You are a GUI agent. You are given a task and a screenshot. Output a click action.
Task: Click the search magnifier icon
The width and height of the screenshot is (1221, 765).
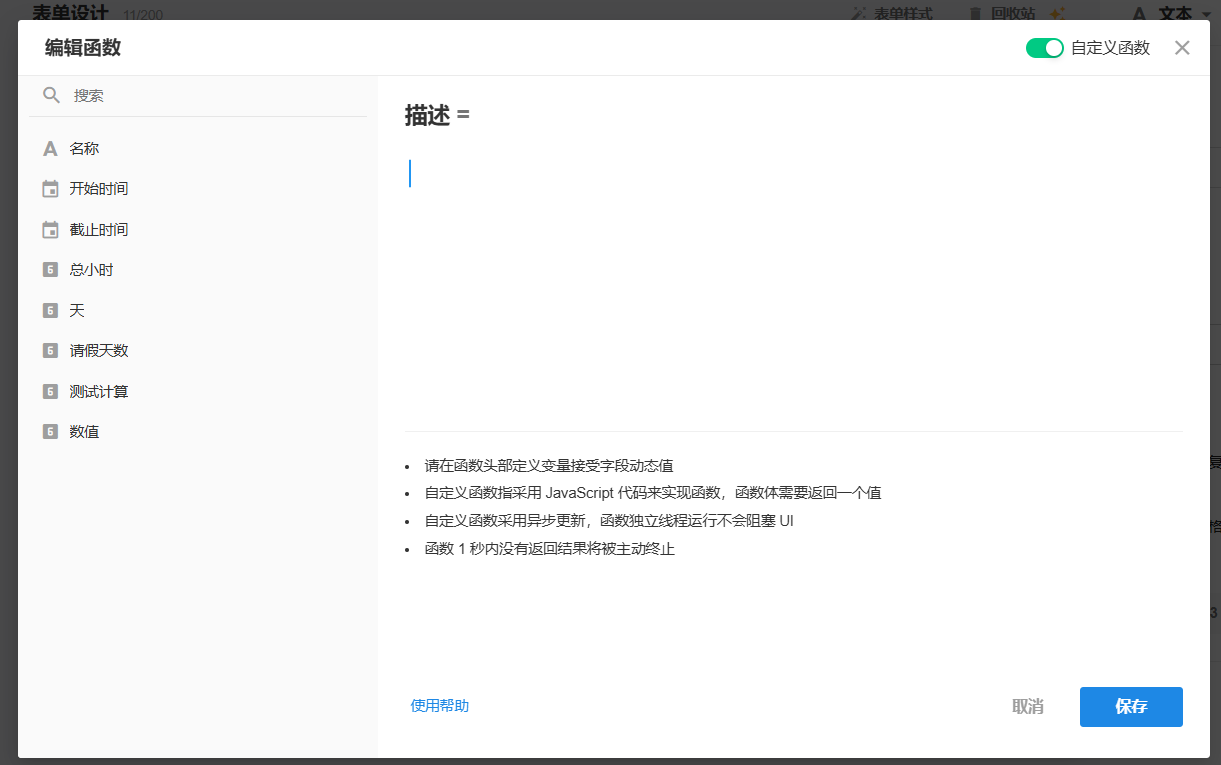point(51,96)
